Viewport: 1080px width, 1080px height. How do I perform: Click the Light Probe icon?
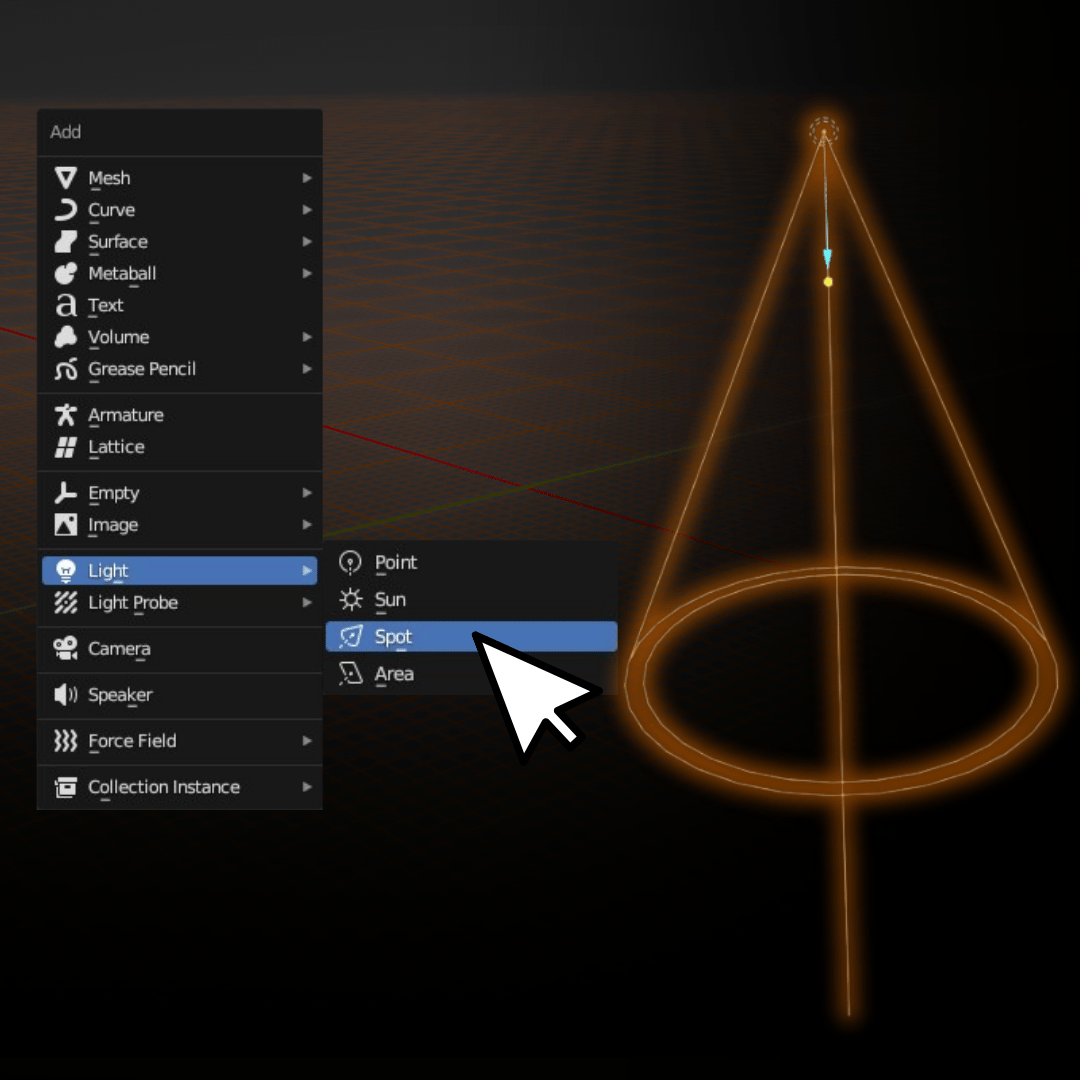[65, 603]
